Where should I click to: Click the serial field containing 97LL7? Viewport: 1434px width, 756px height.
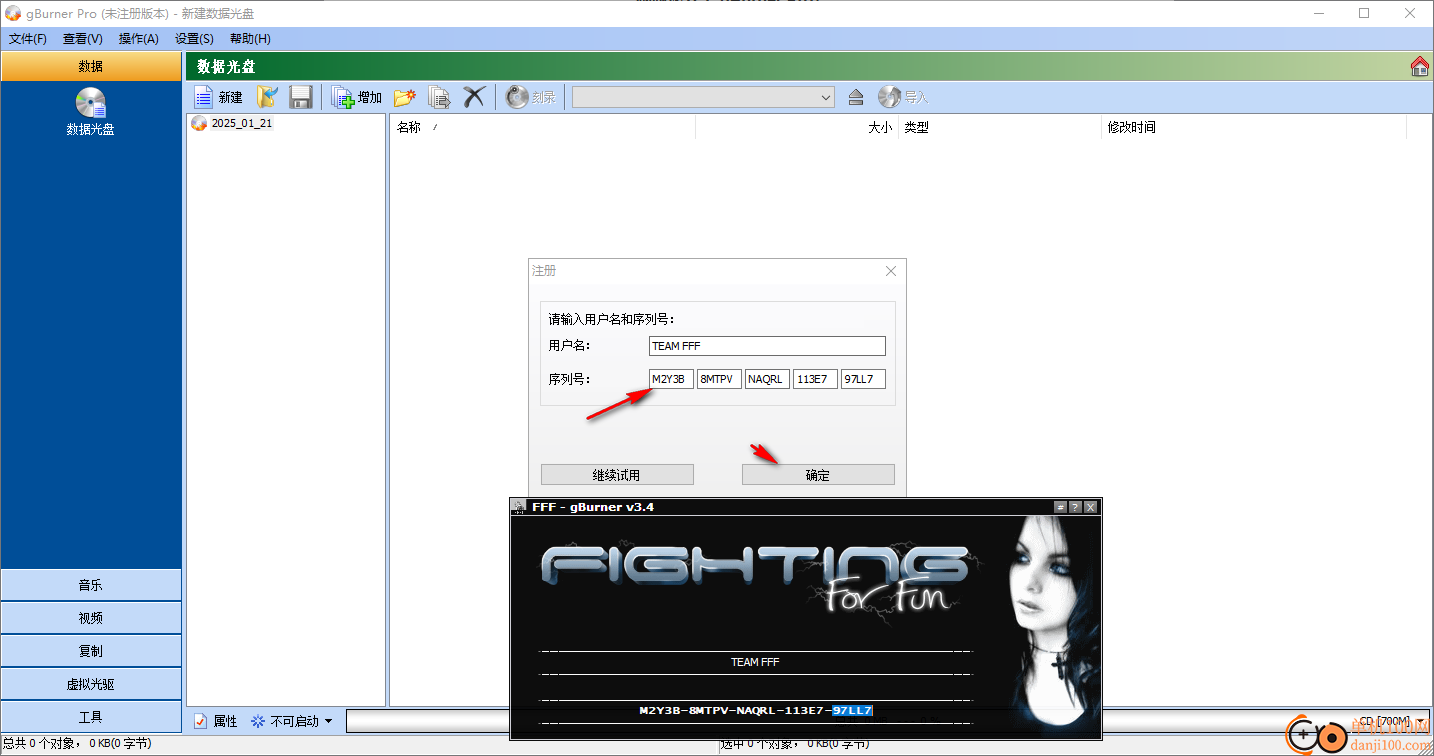coord(863,379)
